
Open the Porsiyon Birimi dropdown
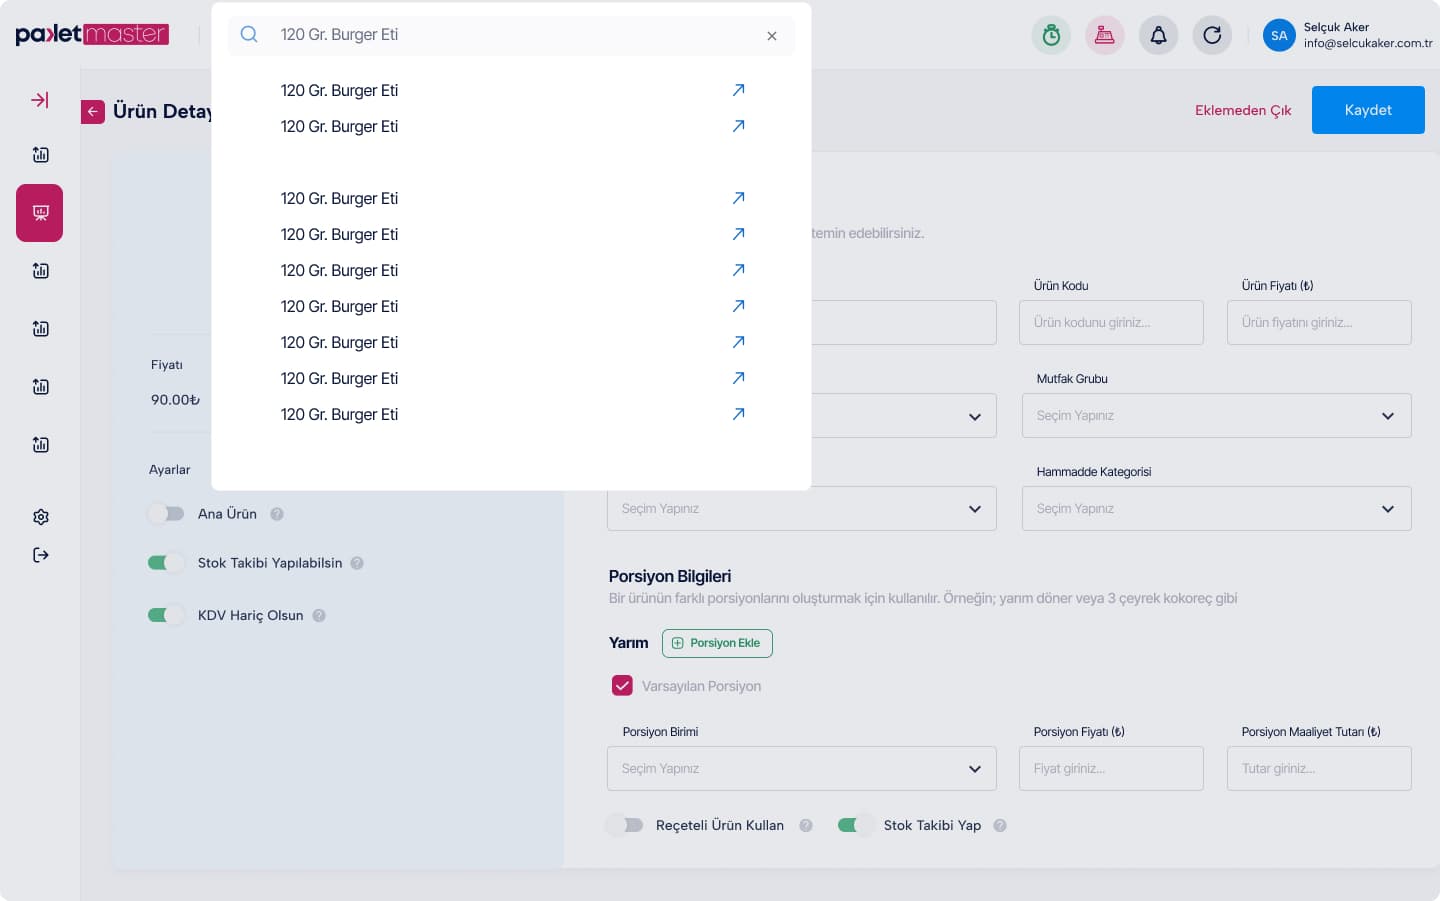(x=801, y=769)
